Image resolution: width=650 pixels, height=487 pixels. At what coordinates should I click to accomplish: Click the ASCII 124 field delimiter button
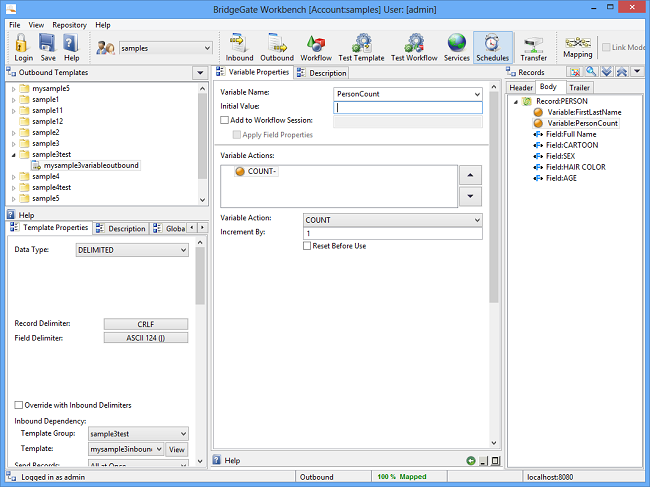point(146,338)
